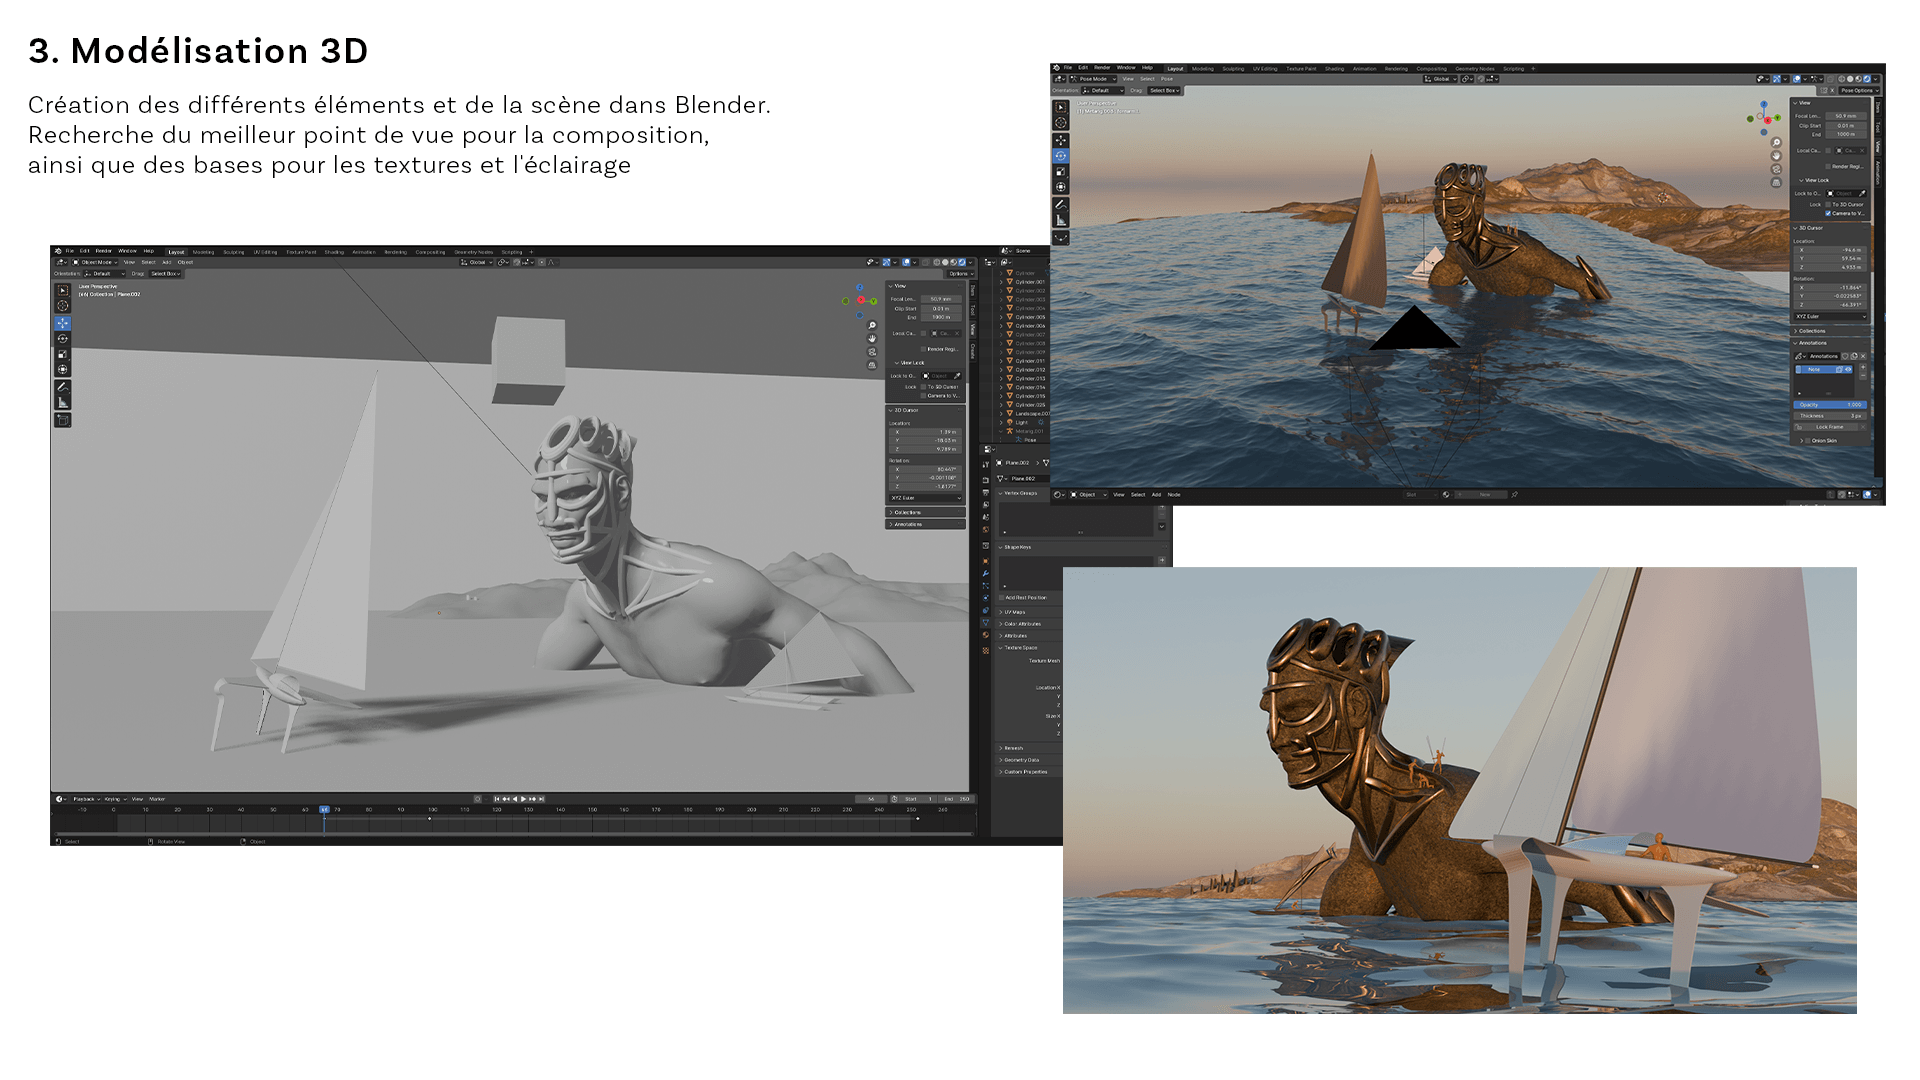Image resolution: width=1920 pixels, height=1080 pixels.
Task: Open the Output properties tab icon
Action: 986,493
